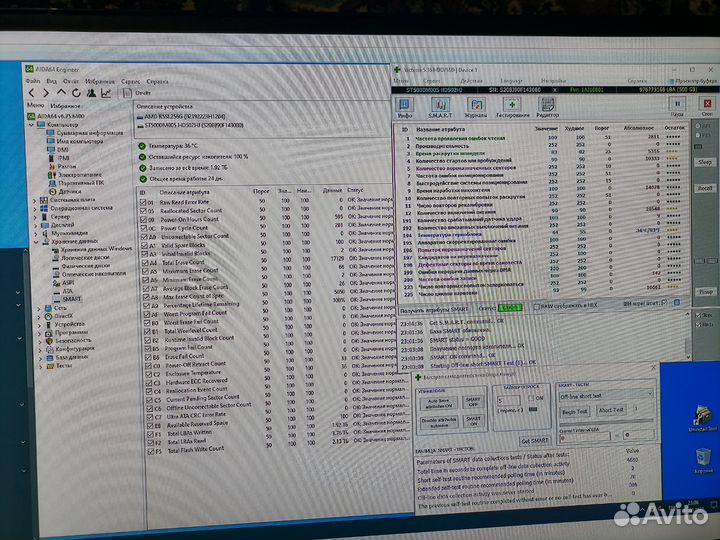Open AIDA64 Справка menu

158,82
